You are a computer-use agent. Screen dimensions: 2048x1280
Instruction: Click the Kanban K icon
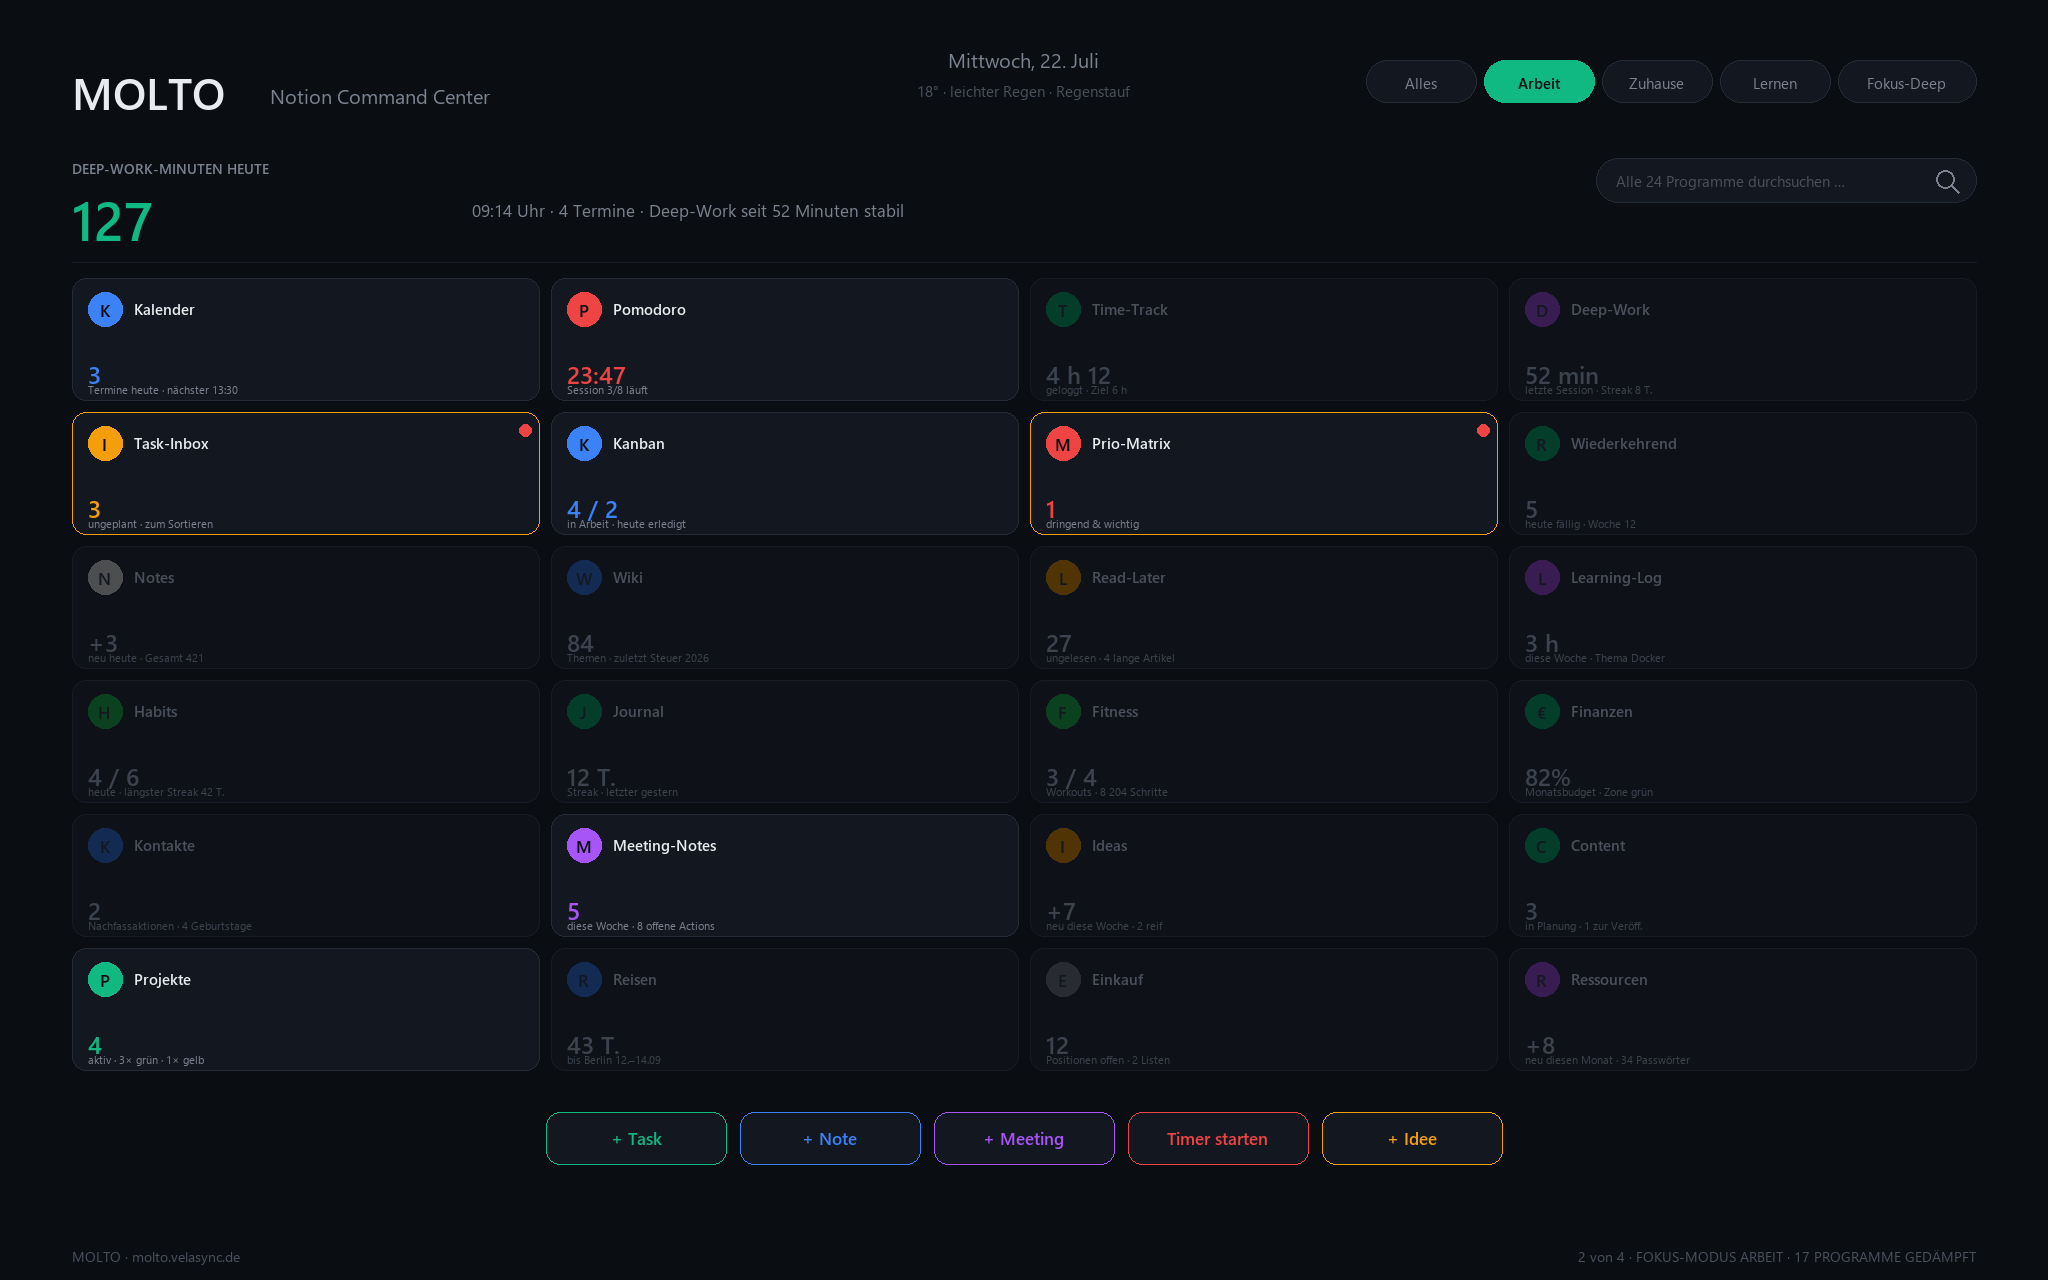tap(584, 444)
